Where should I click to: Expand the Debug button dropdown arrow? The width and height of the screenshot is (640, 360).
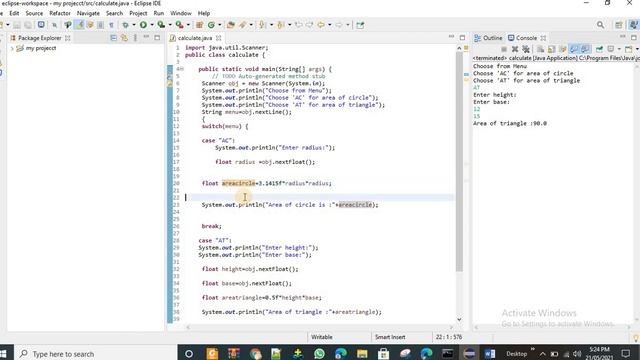(134, 25)
